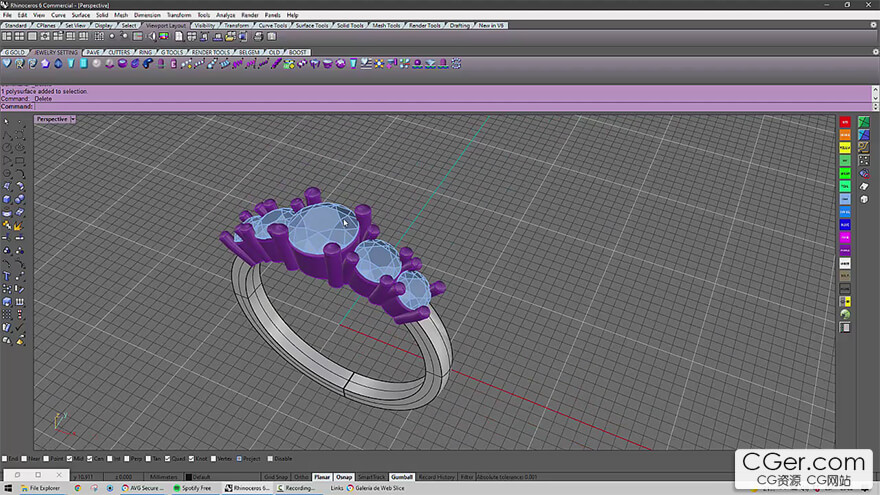Click the purple pentagon gem icon
The image size is (880, 495).
pos(45,64)
